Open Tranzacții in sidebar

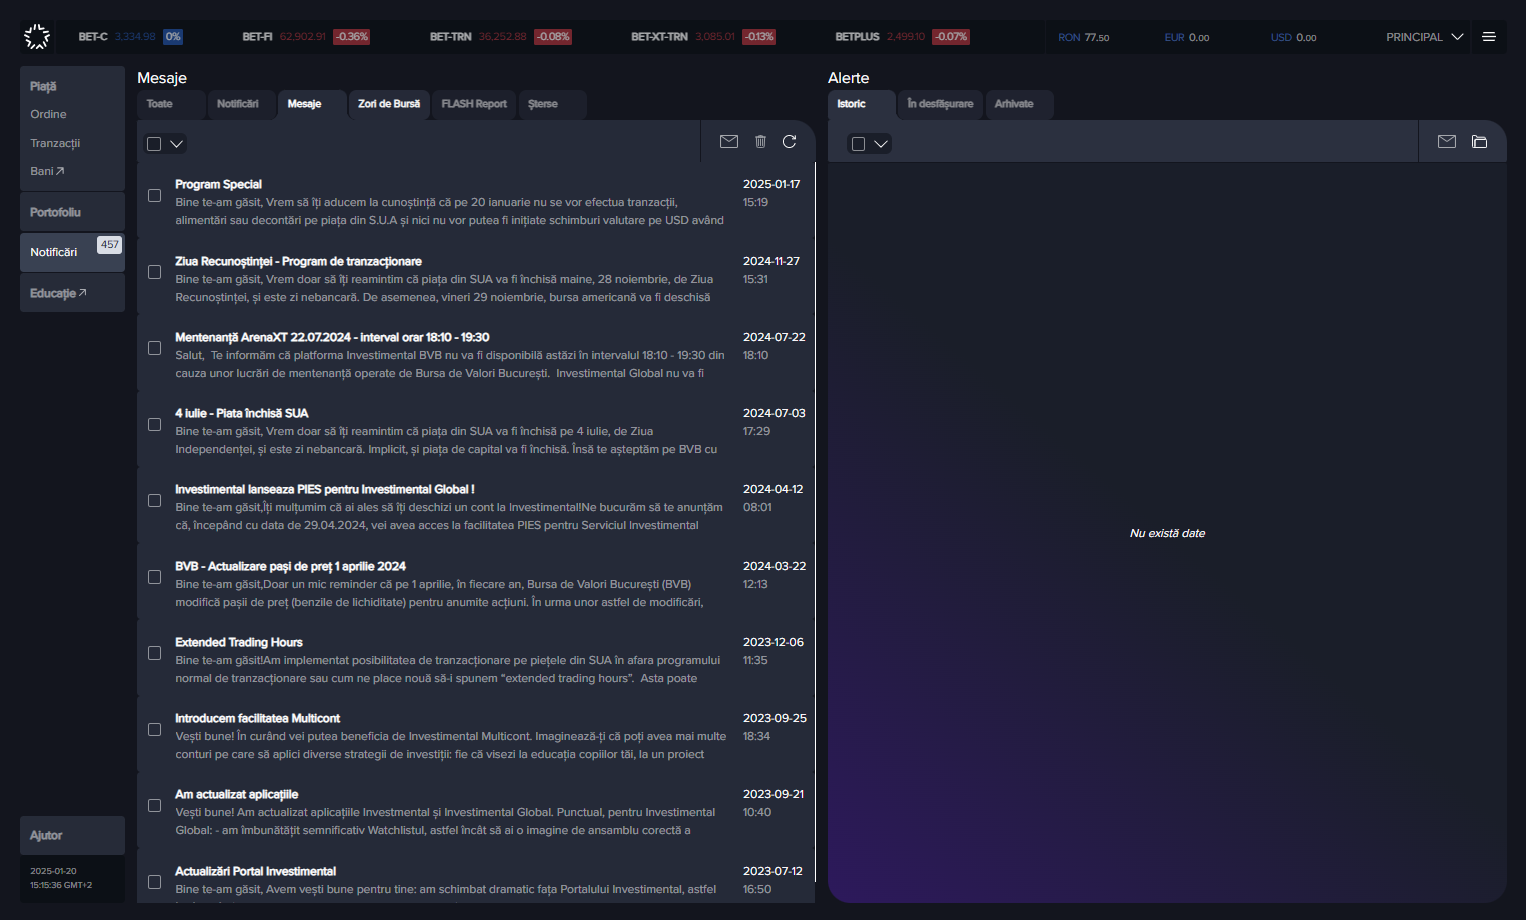[55, 143]
